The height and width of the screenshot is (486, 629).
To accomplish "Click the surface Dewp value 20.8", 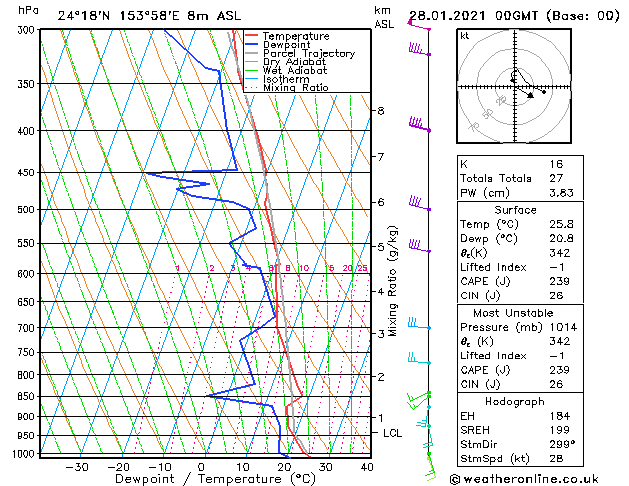I will (561, 239).
